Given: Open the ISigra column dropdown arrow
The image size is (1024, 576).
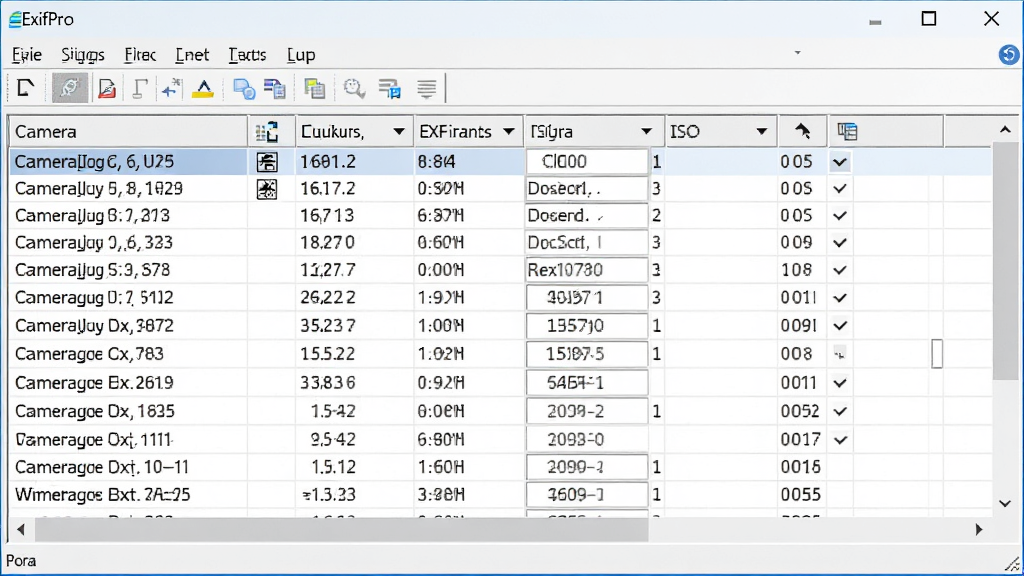Looking at the screenshot, I should pyautogui.click(x=646, y=132).
